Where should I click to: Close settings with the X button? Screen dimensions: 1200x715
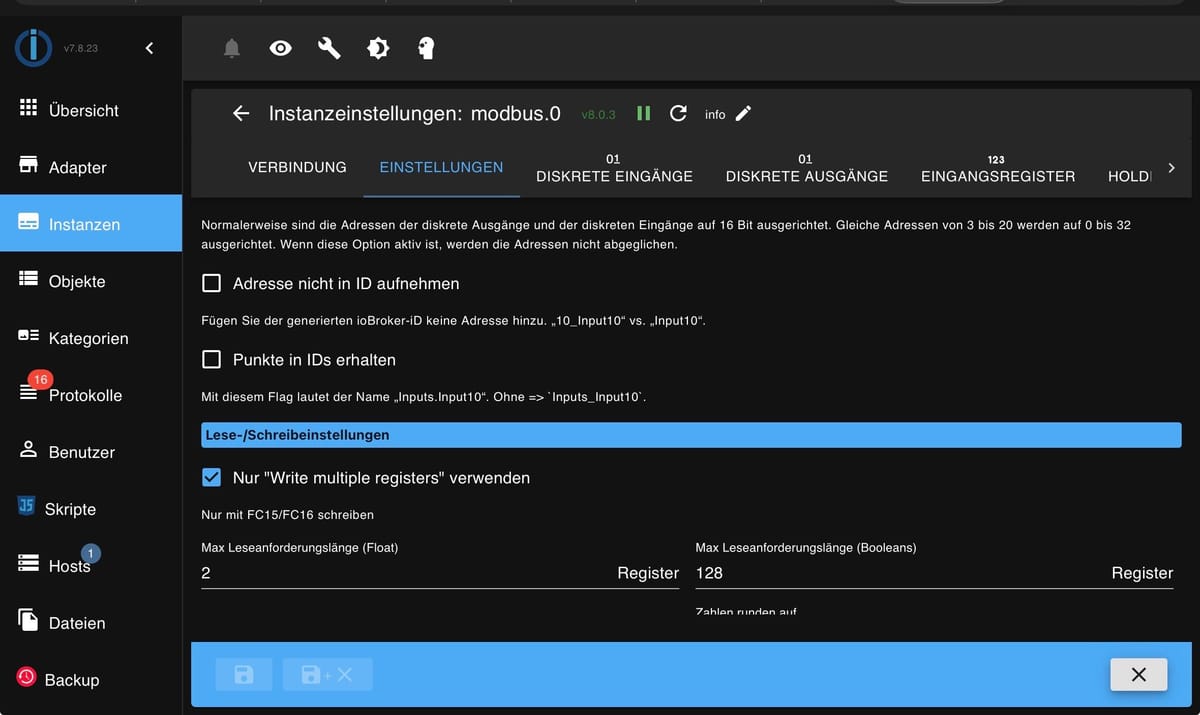(1138, 674)
